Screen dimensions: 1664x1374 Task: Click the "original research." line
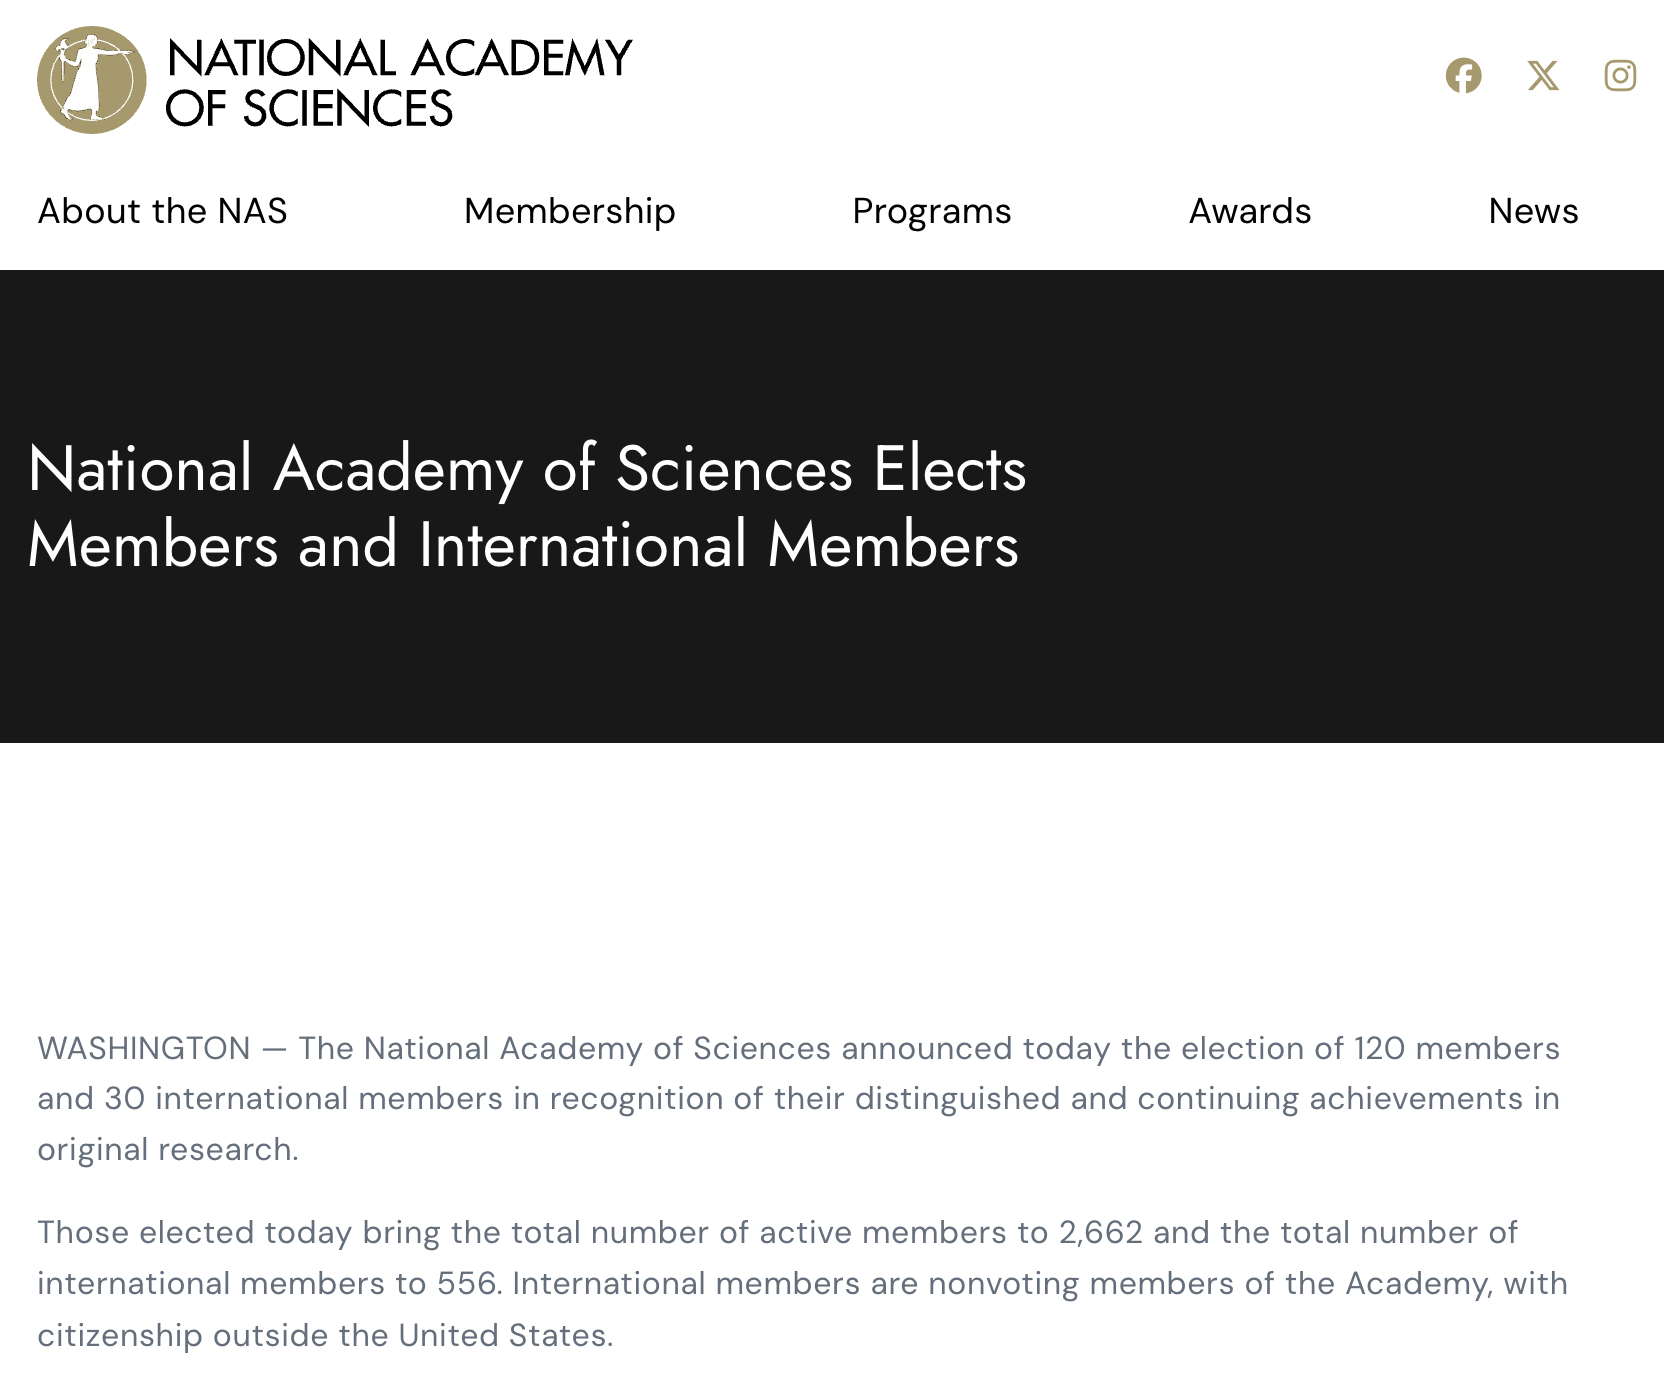point(168,1149)
